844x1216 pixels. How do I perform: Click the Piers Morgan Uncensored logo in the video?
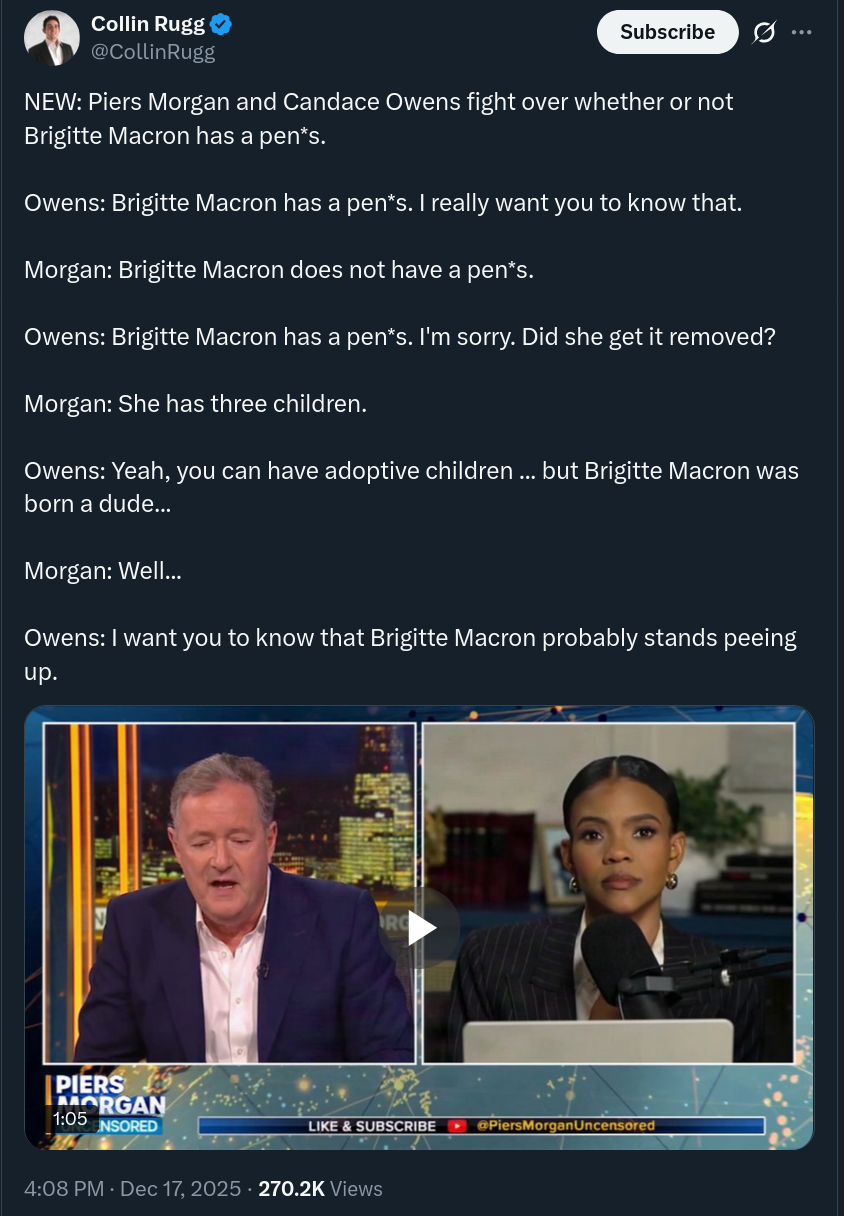click(x=106, y=1103)
